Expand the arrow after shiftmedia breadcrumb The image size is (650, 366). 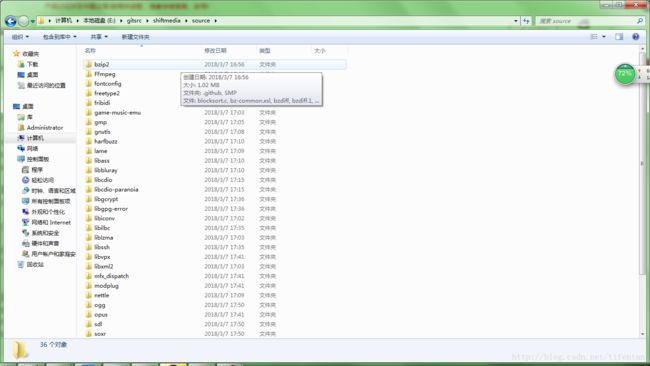coord(186,21)
